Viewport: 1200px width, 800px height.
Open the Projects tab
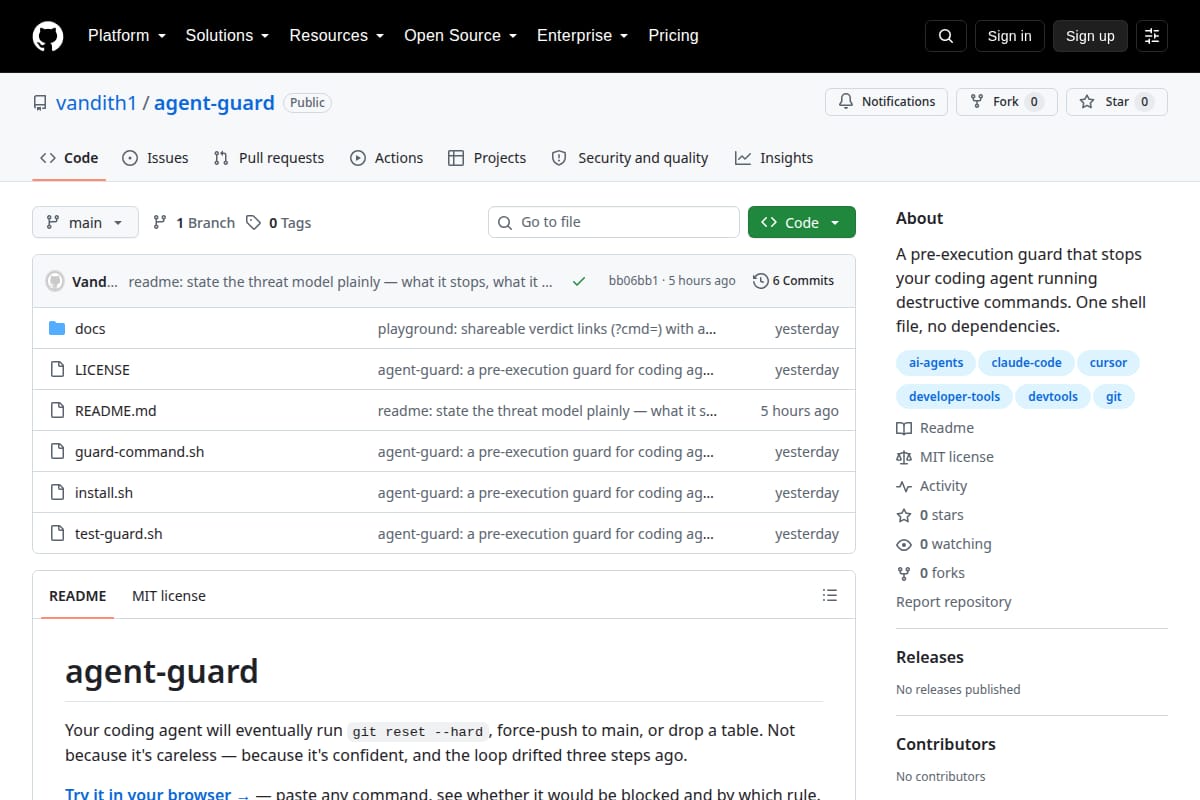(487, 158)
